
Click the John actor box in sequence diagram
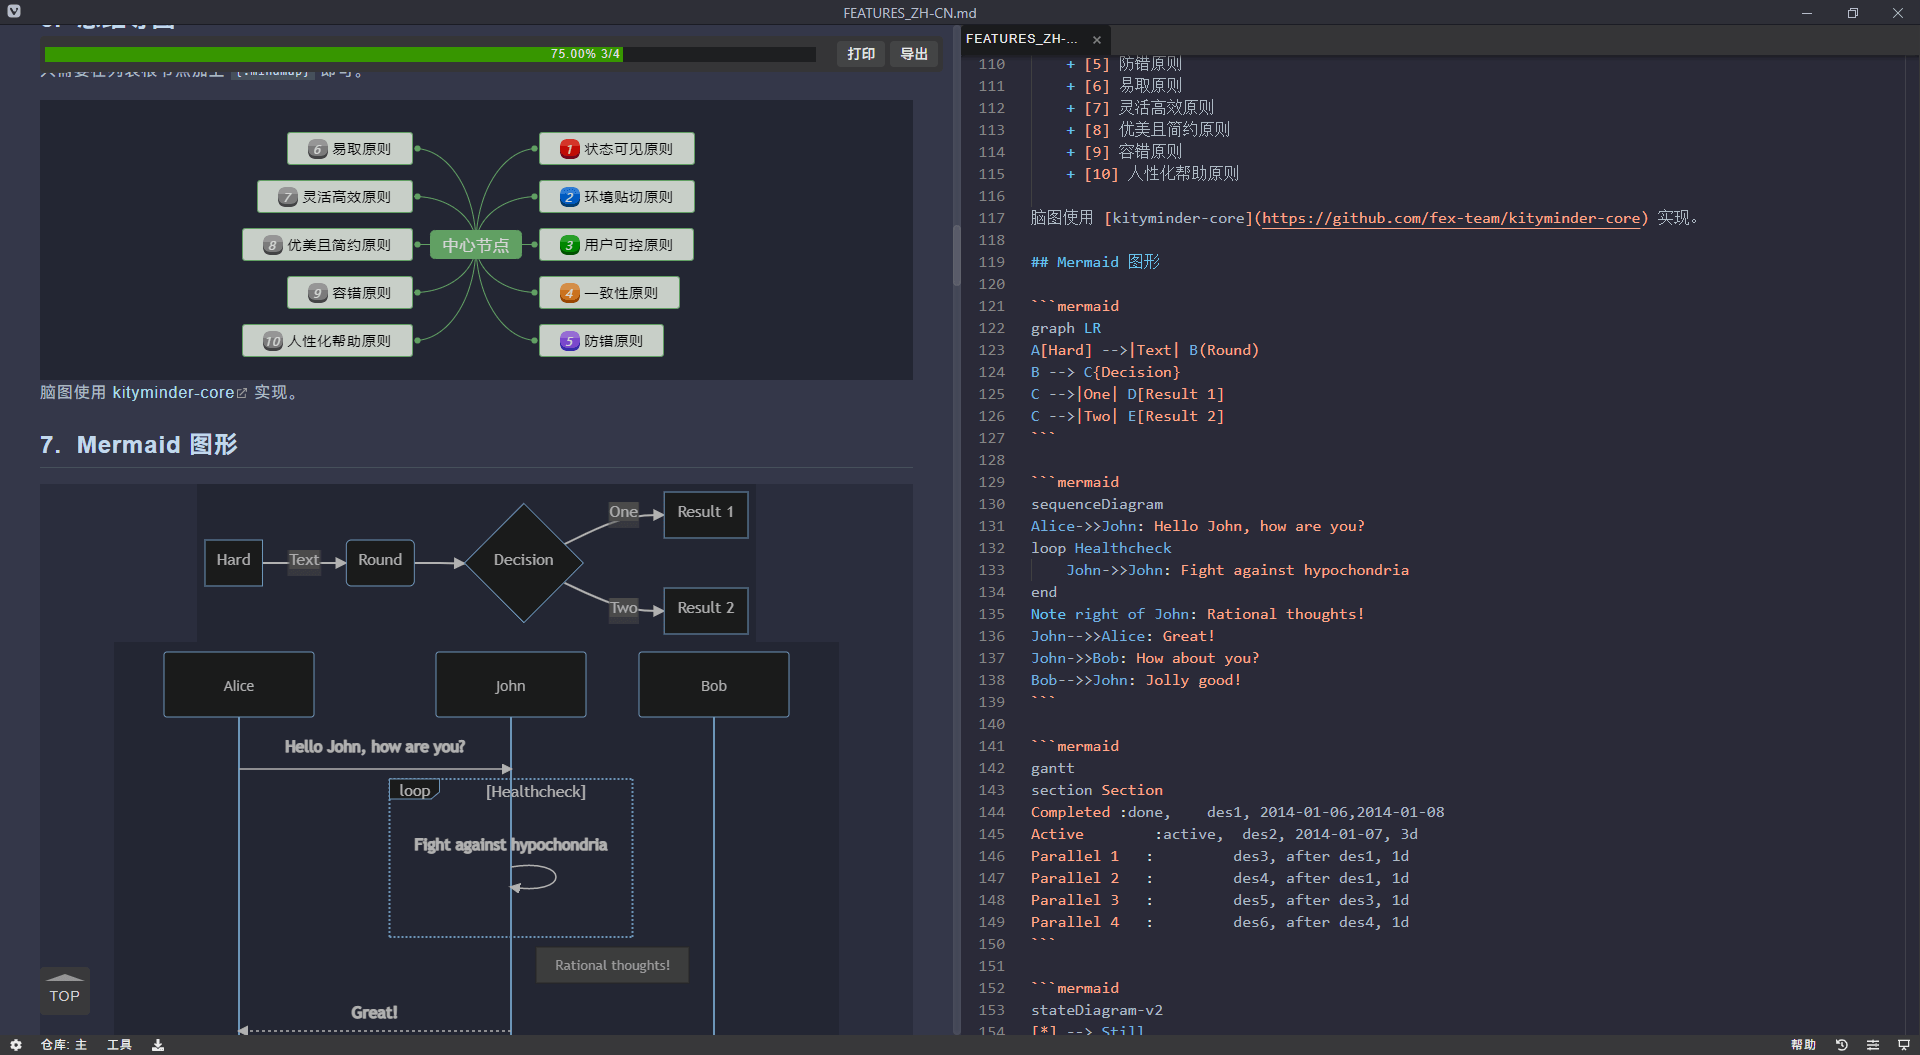pos(510,685)
